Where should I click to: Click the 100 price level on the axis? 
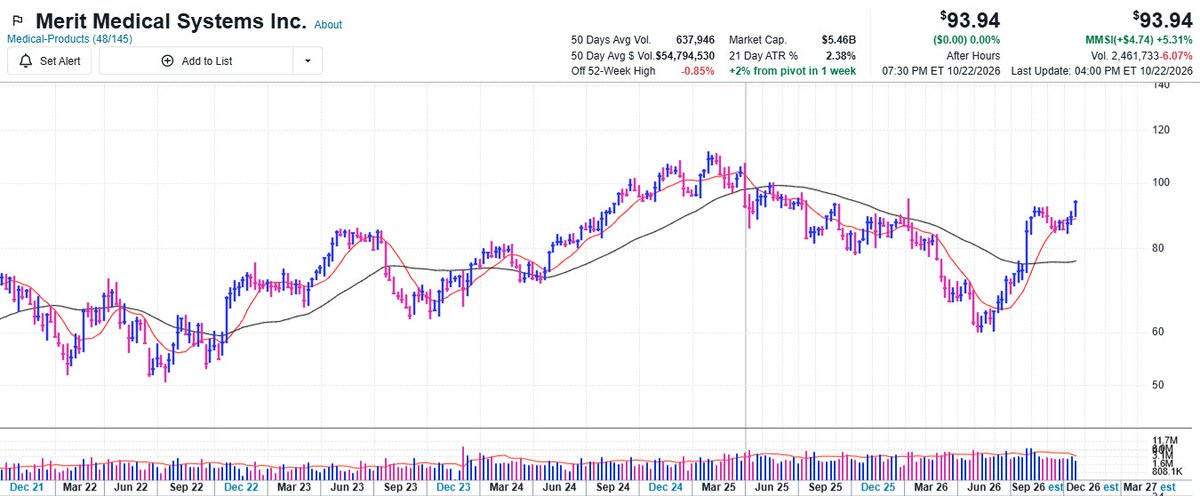(1160, 182)
